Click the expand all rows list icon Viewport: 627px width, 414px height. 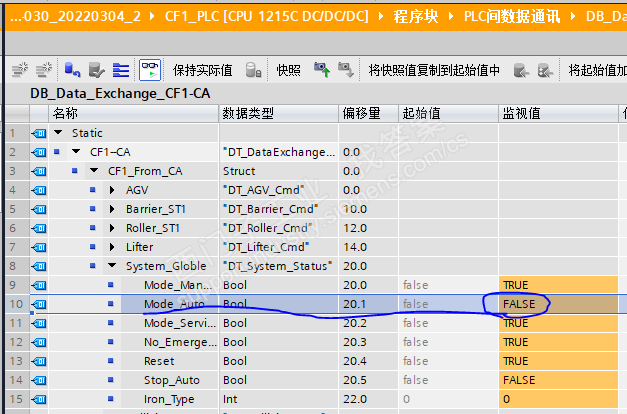(121, 70)
